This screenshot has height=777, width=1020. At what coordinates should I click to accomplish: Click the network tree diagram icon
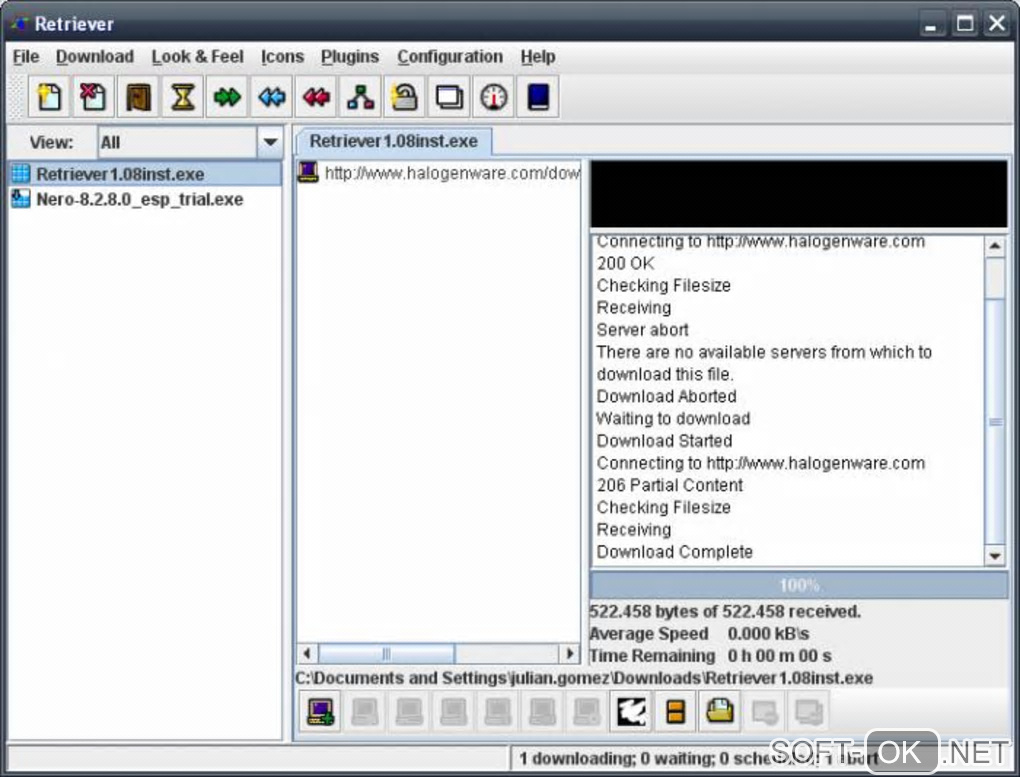[x=360, y=98]
